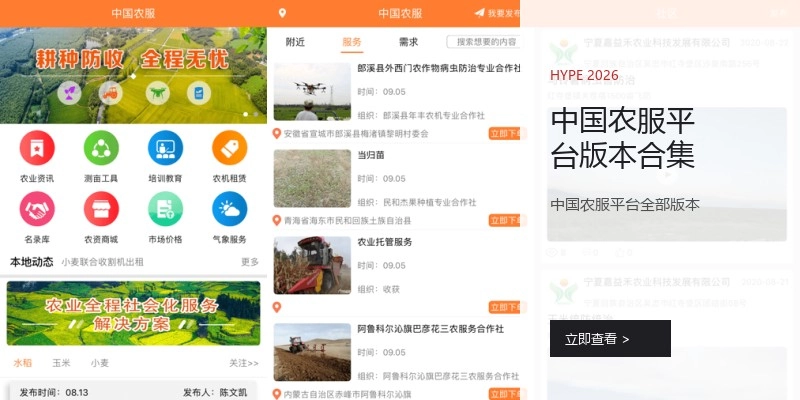Click 发布人：陈文凯 text
Screen dimensions: 800x400
click(x=215, y=392)
